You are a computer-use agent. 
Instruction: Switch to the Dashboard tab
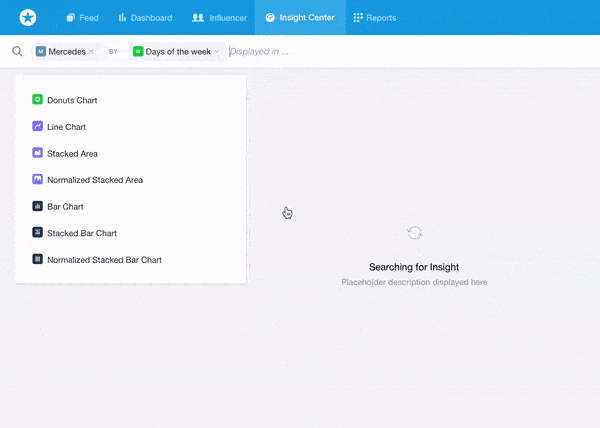point(145,18)
